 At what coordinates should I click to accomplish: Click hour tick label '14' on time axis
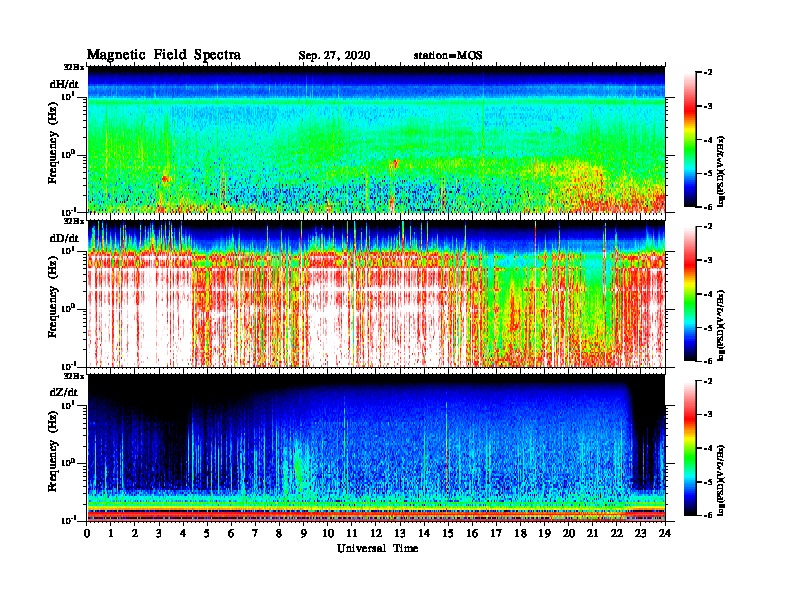pyautogui.click(x=424, y=533)
